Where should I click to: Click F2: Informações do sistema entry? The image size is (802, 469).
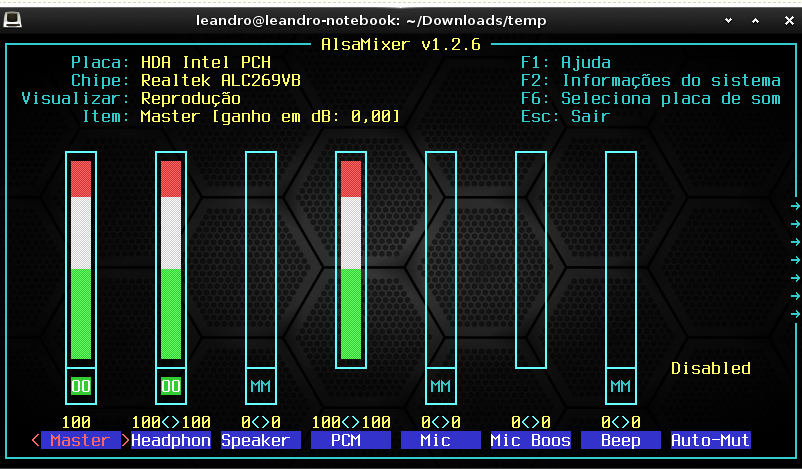(x=651, y=80)
